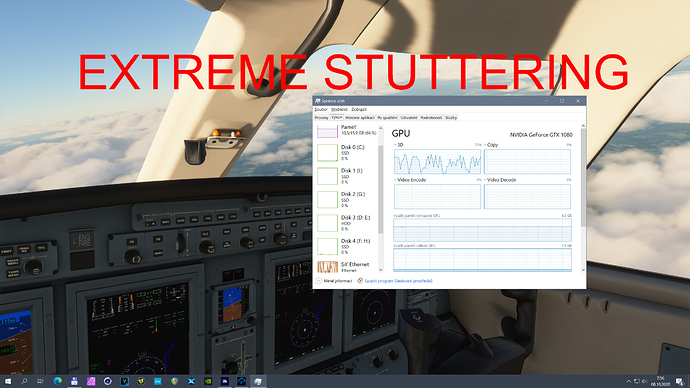Click GPU pane scrollbar up arrow
The image size is (690, 388).
pos(583,126)
